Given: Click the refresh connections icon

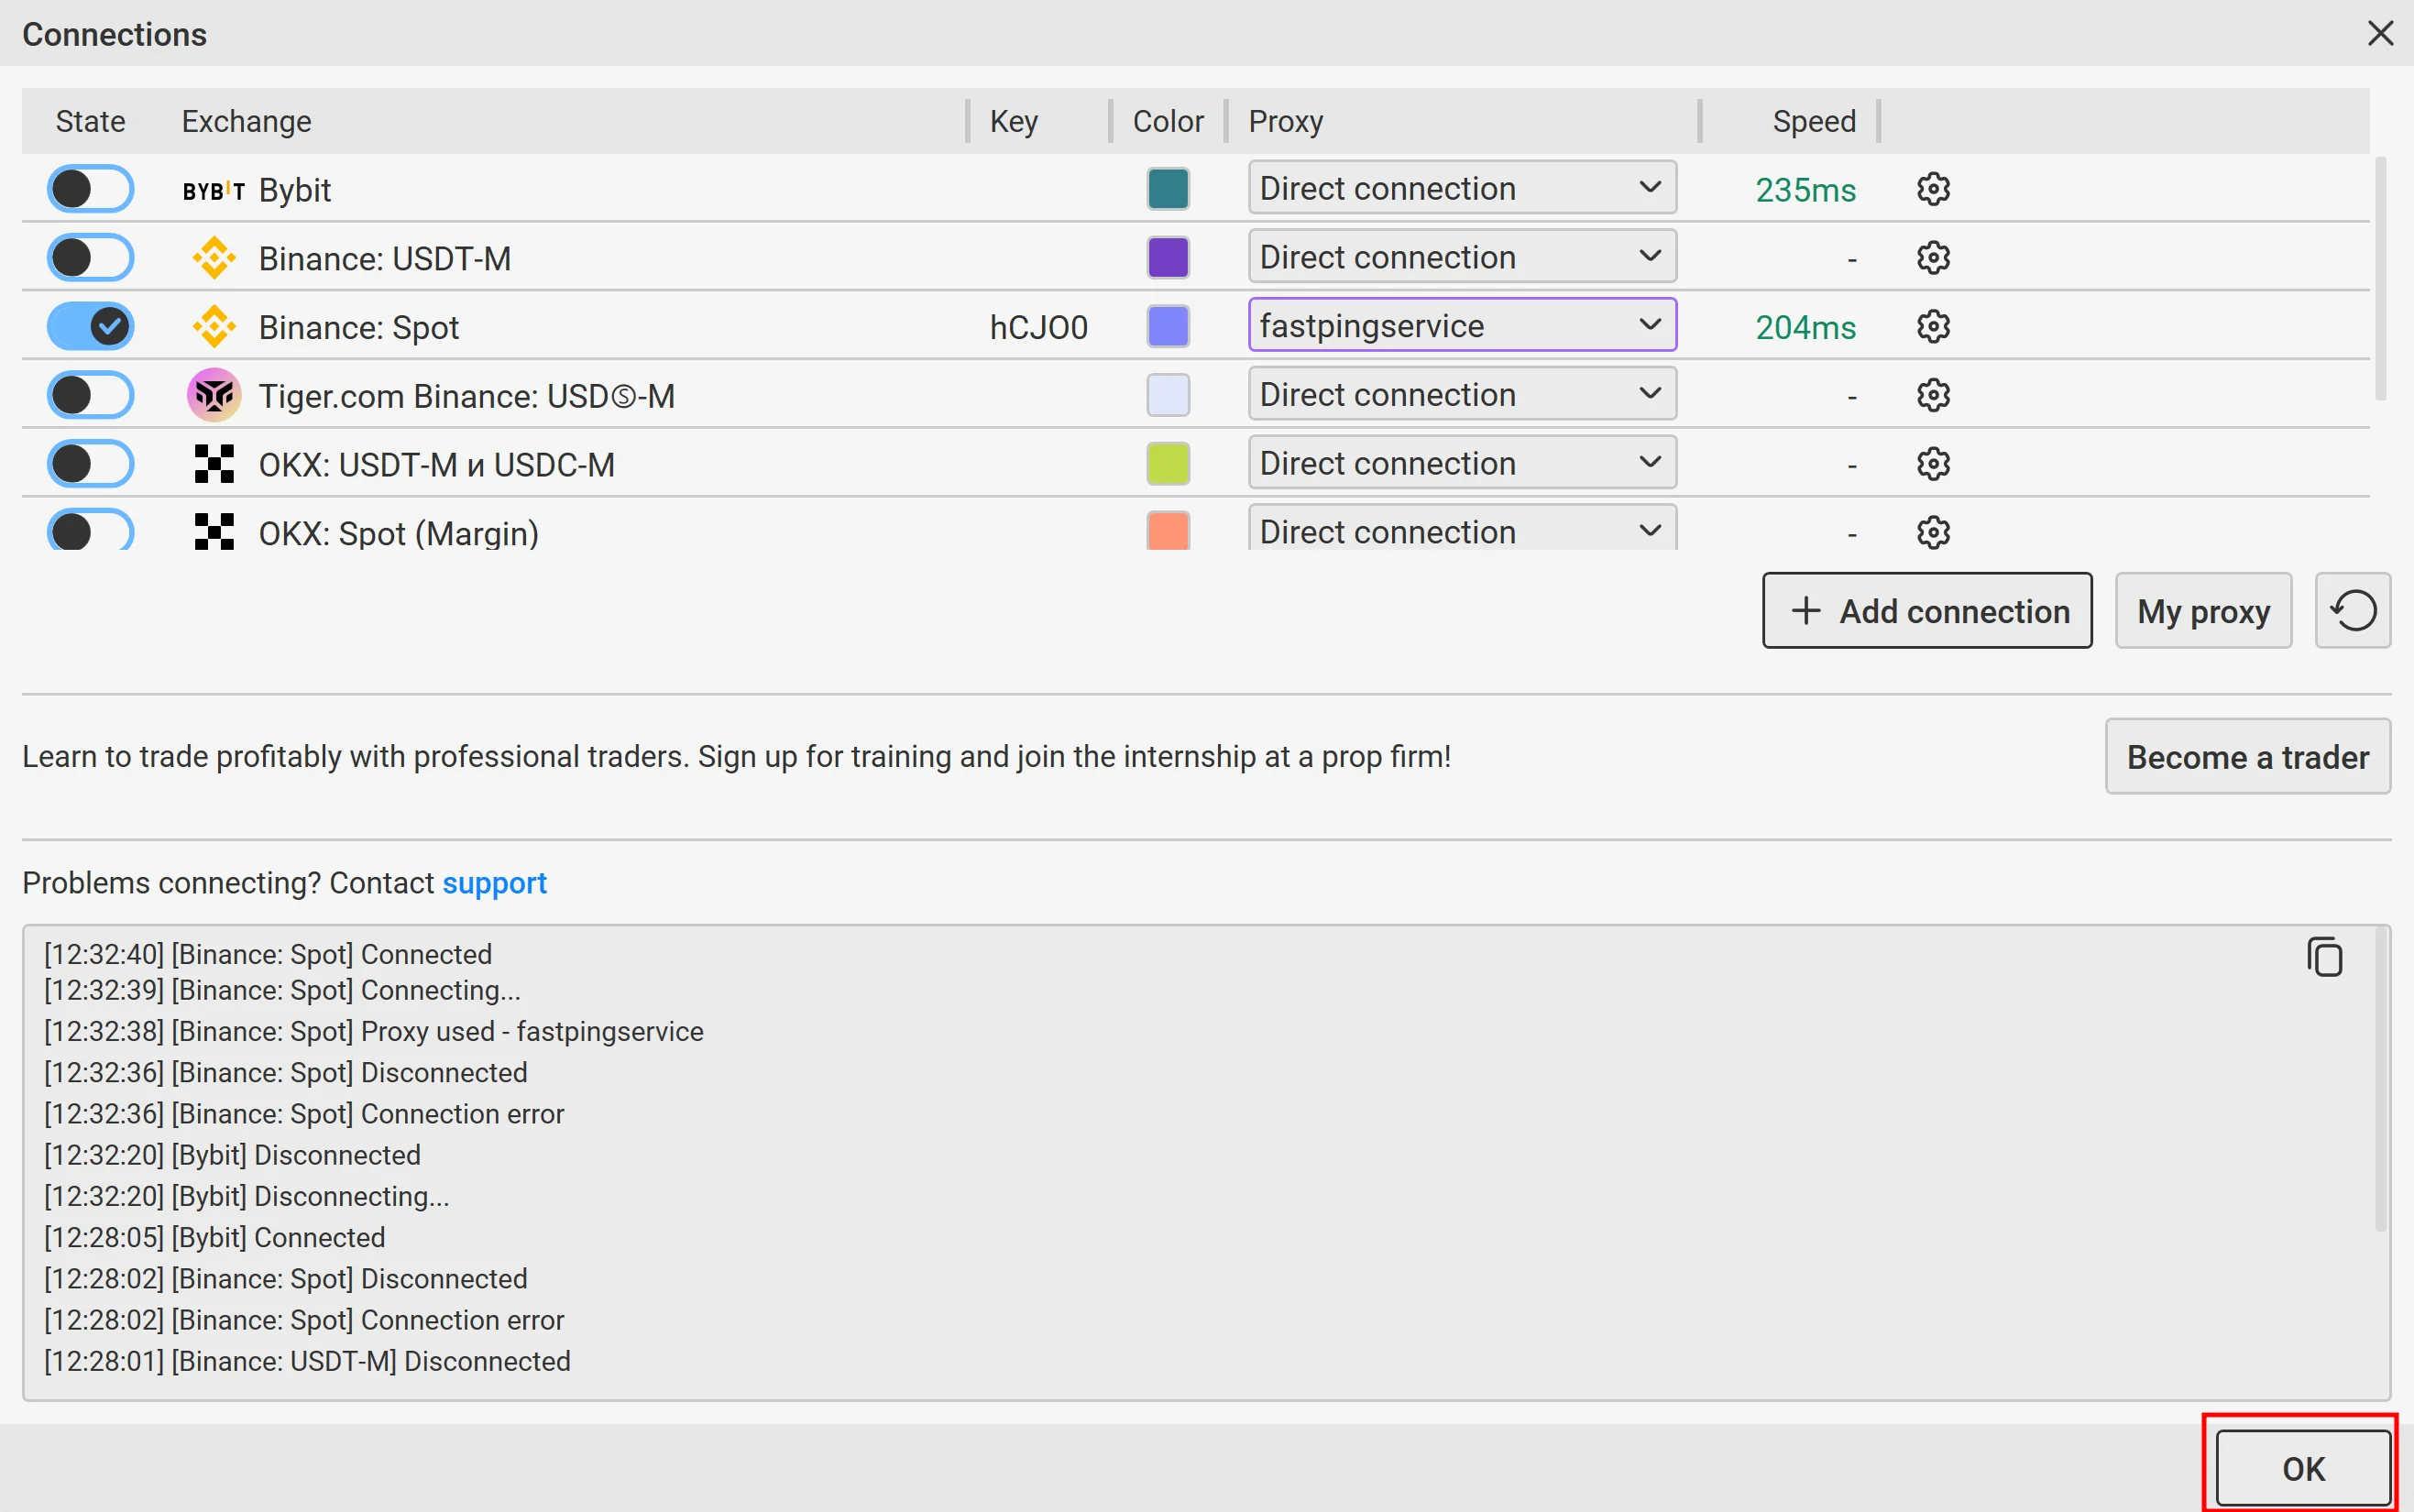Looking at the screenshot, I should click(2352, 611).
